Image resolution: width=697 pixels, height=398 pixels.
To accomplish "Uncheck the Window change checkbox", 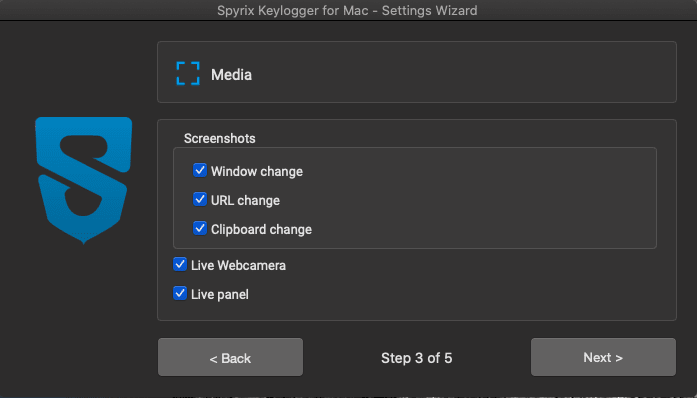I will (x=200, y=170).
